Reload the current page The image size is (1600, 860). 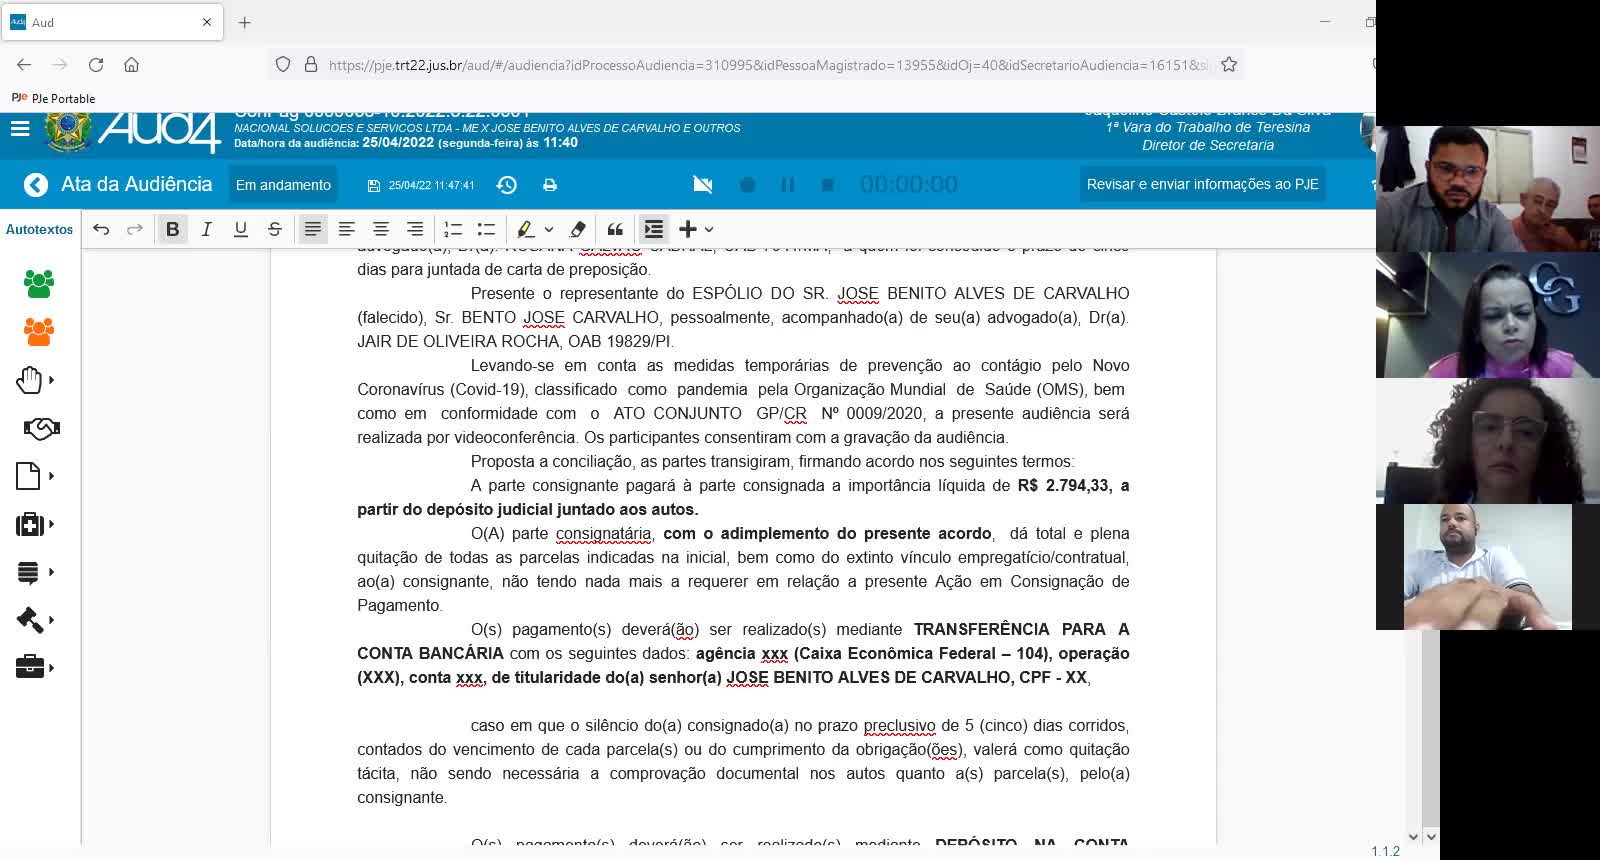(96, 65)
